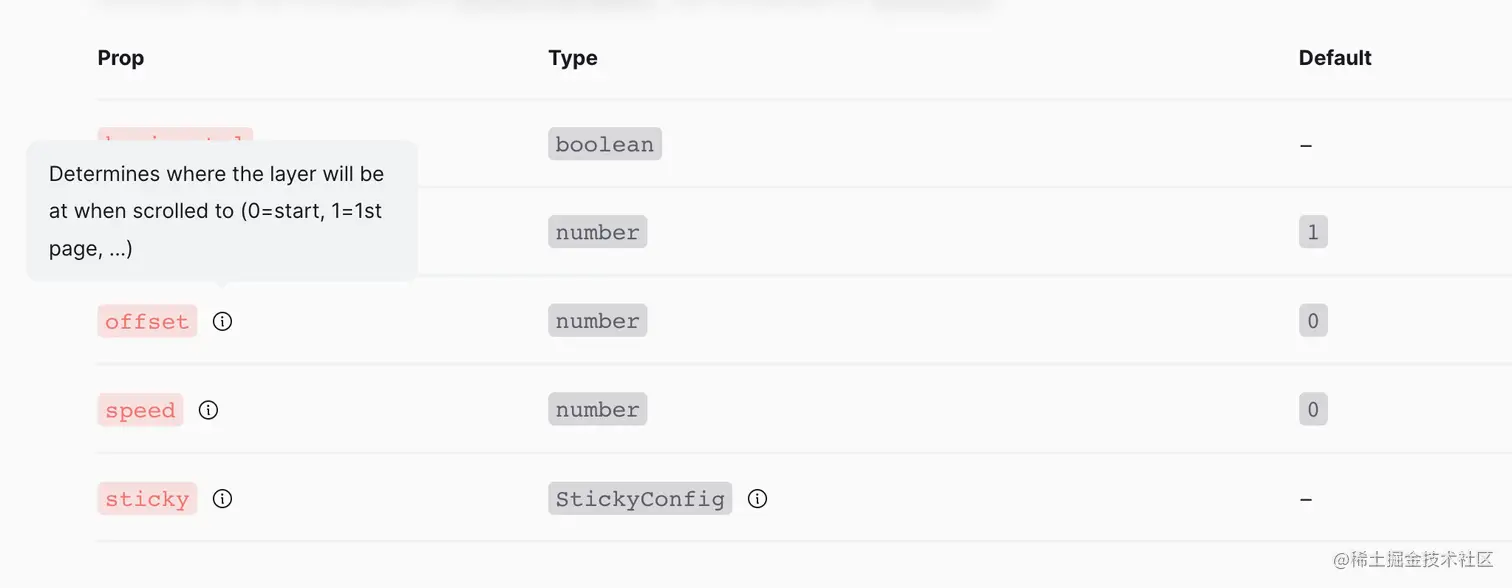Image resolution: width=1512 pixels, height=588 pixels.
Task: Click the number type beside default 1
Action: [x=597, y=232]
